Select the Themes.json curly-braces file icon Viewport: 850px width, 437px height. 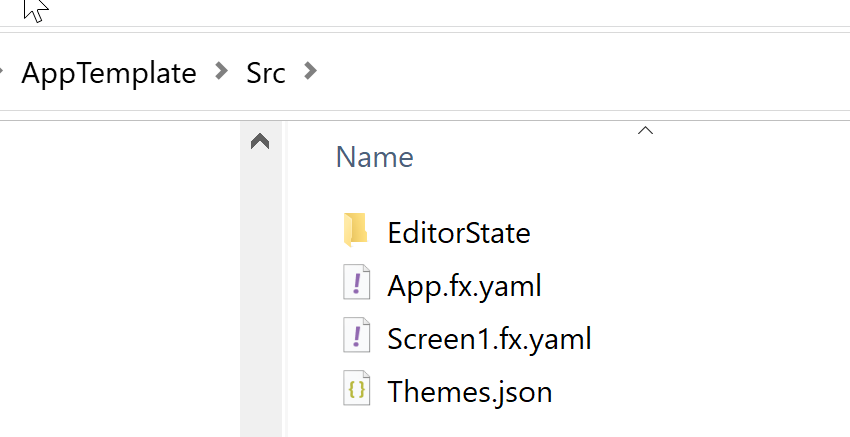pyautogui.click(x=356, y=388)
